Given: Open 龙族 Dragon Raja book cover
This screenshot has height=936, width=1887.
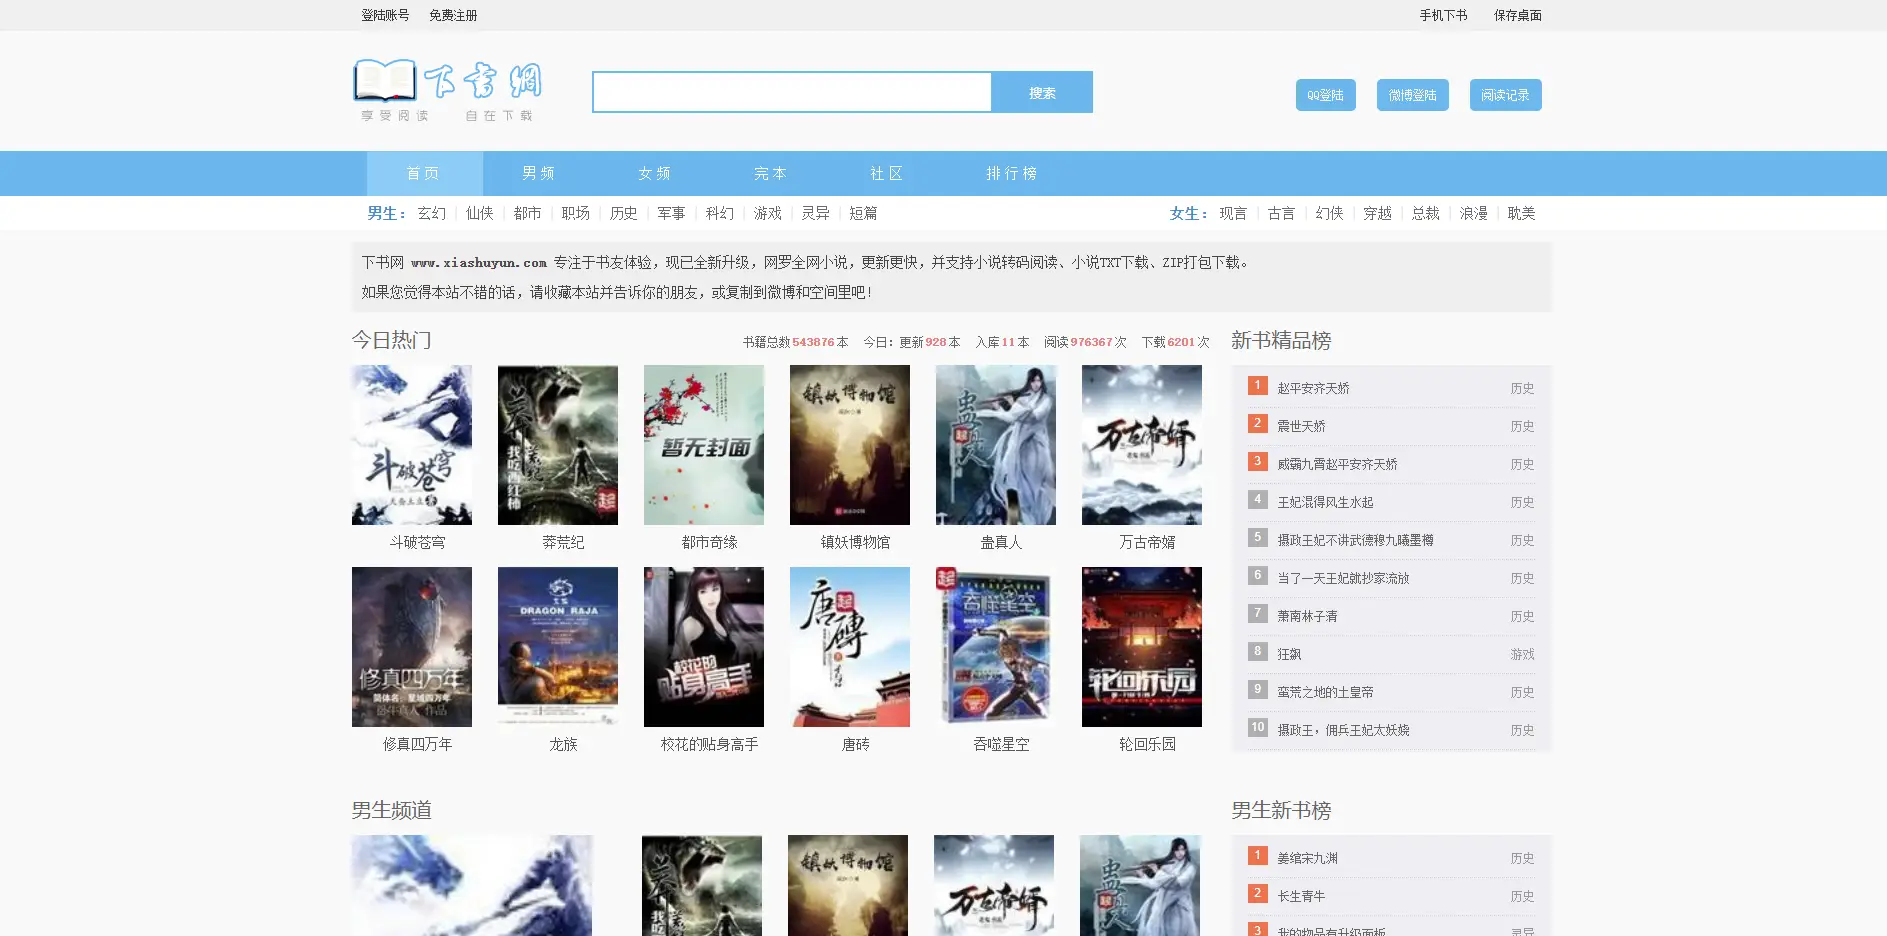Looking at the screenshot, I should pyautogui.click(x=558, y=647).
